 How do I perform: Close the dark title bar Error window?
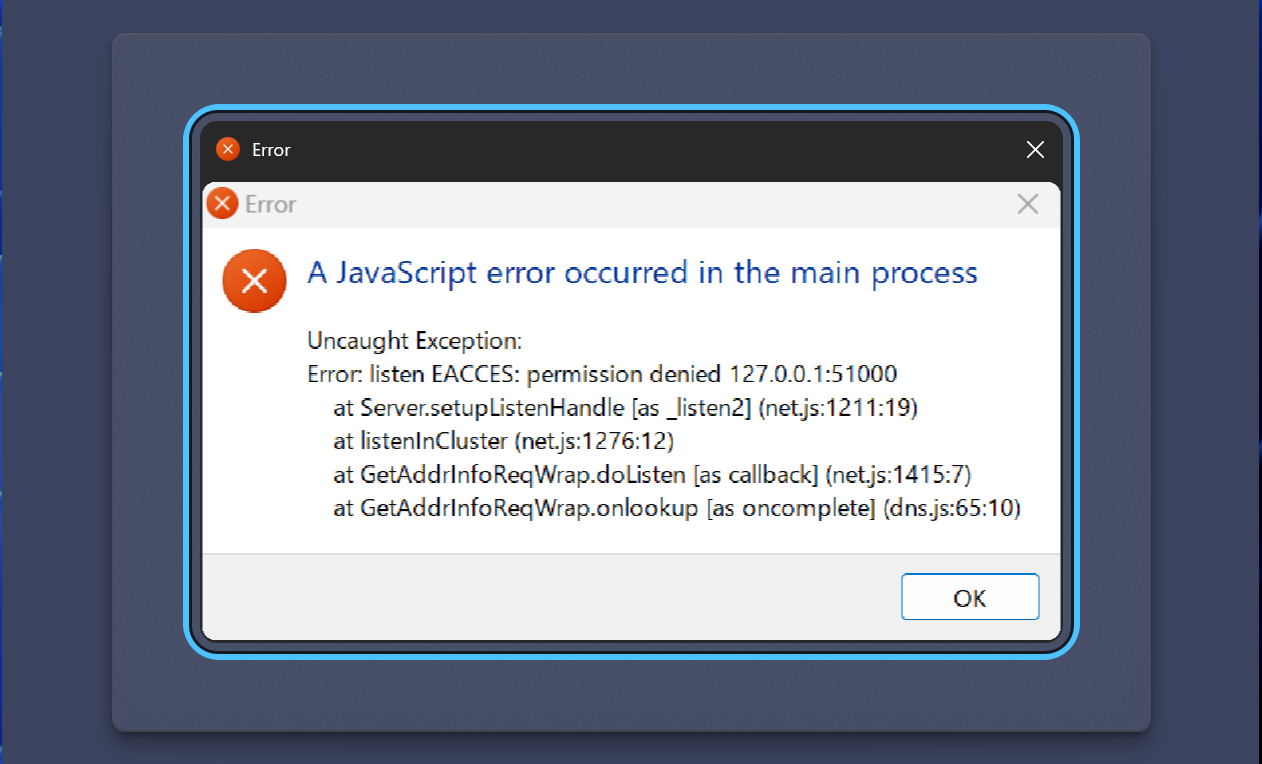1035,150
